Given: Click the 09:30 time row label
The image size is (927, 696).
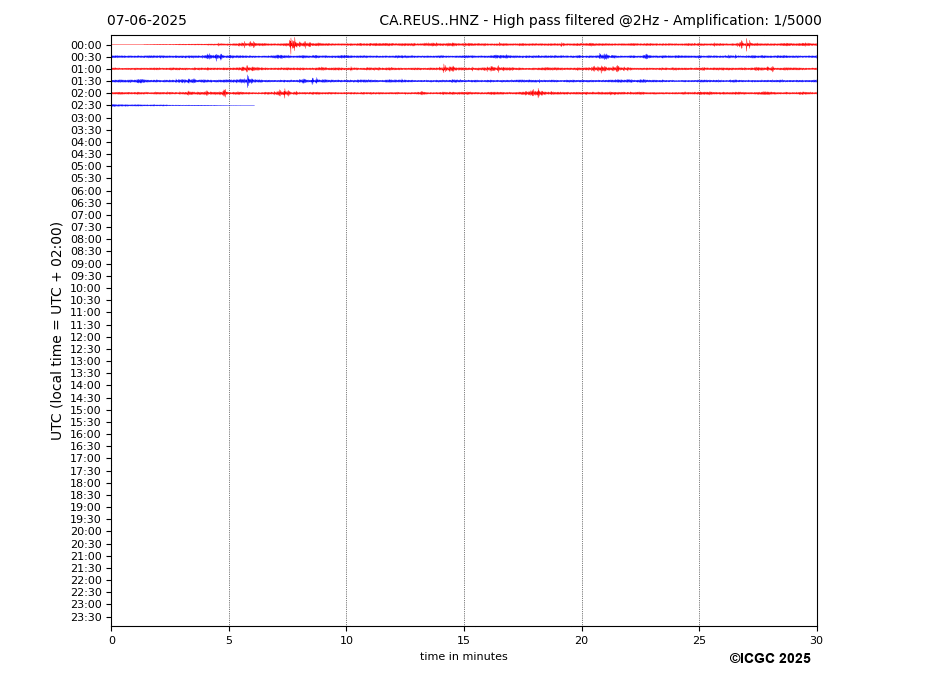Looking at the screenshot, I should [x=86, y=276].
